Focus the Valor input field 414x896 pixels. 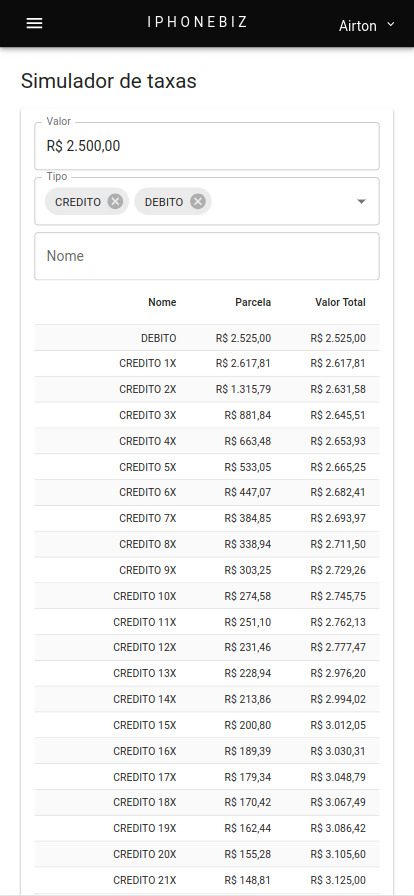[x=207, y=146]
